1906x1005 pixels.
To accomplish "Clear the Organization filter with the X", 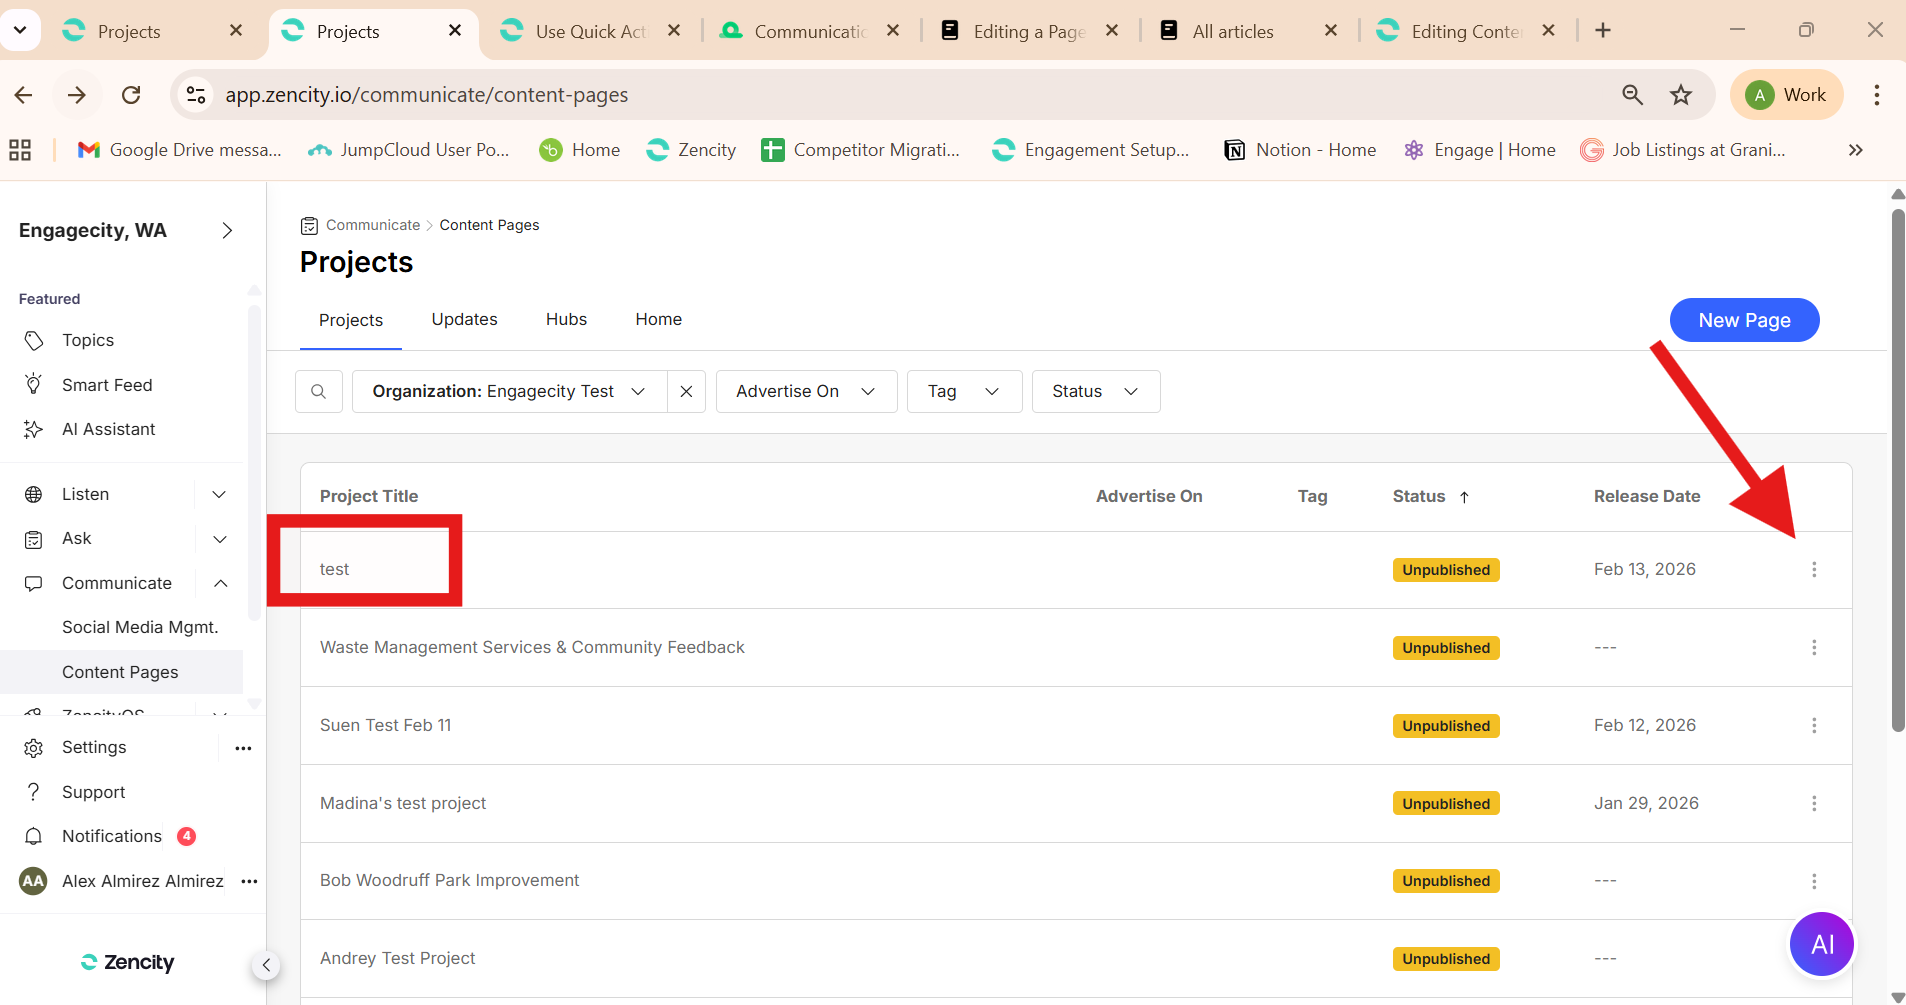I will point(686,391).
